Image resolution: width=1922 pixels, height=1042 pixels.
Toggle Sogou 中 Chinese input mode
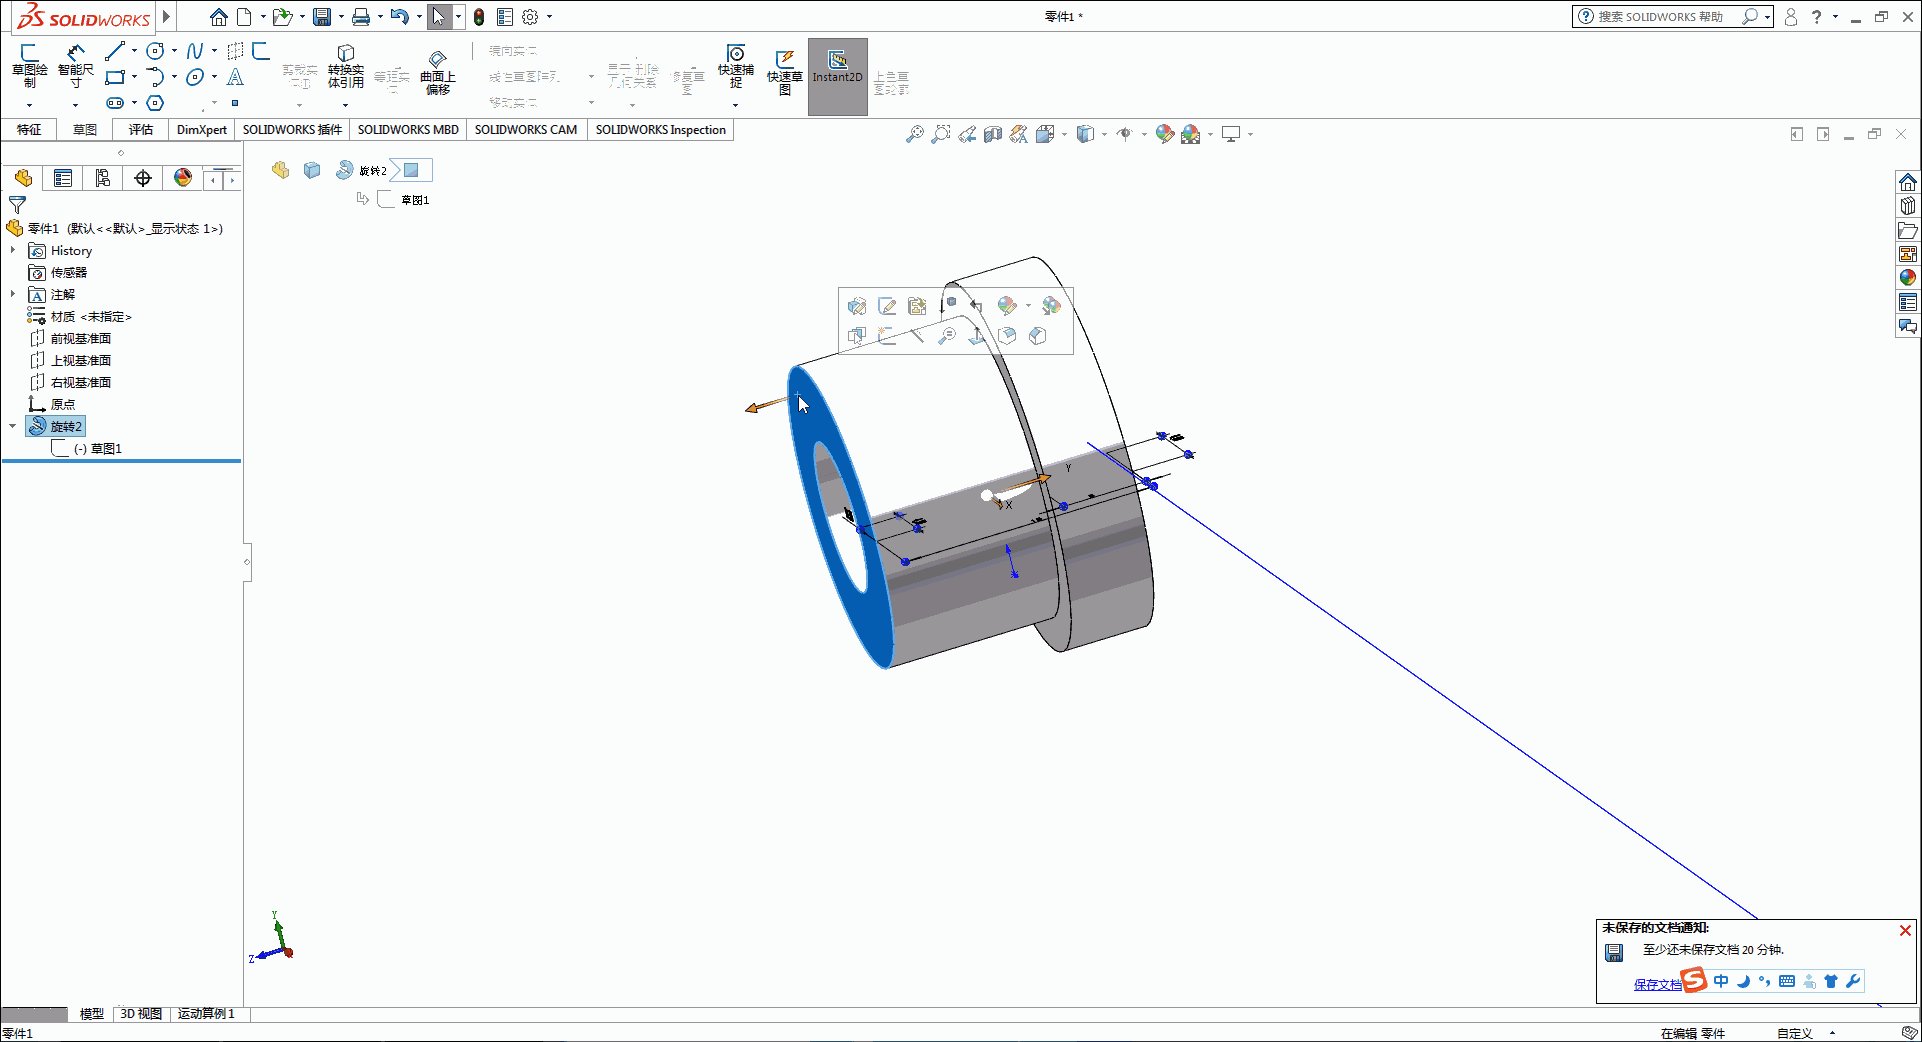[1721, 981]
